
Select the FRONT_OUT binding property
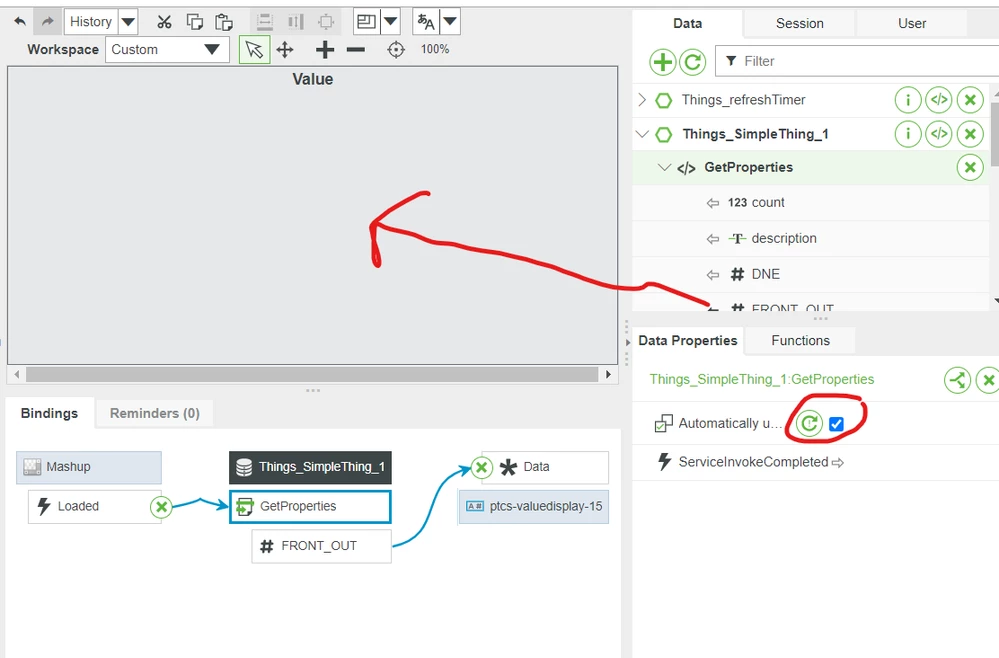click(x=321, y=547)
